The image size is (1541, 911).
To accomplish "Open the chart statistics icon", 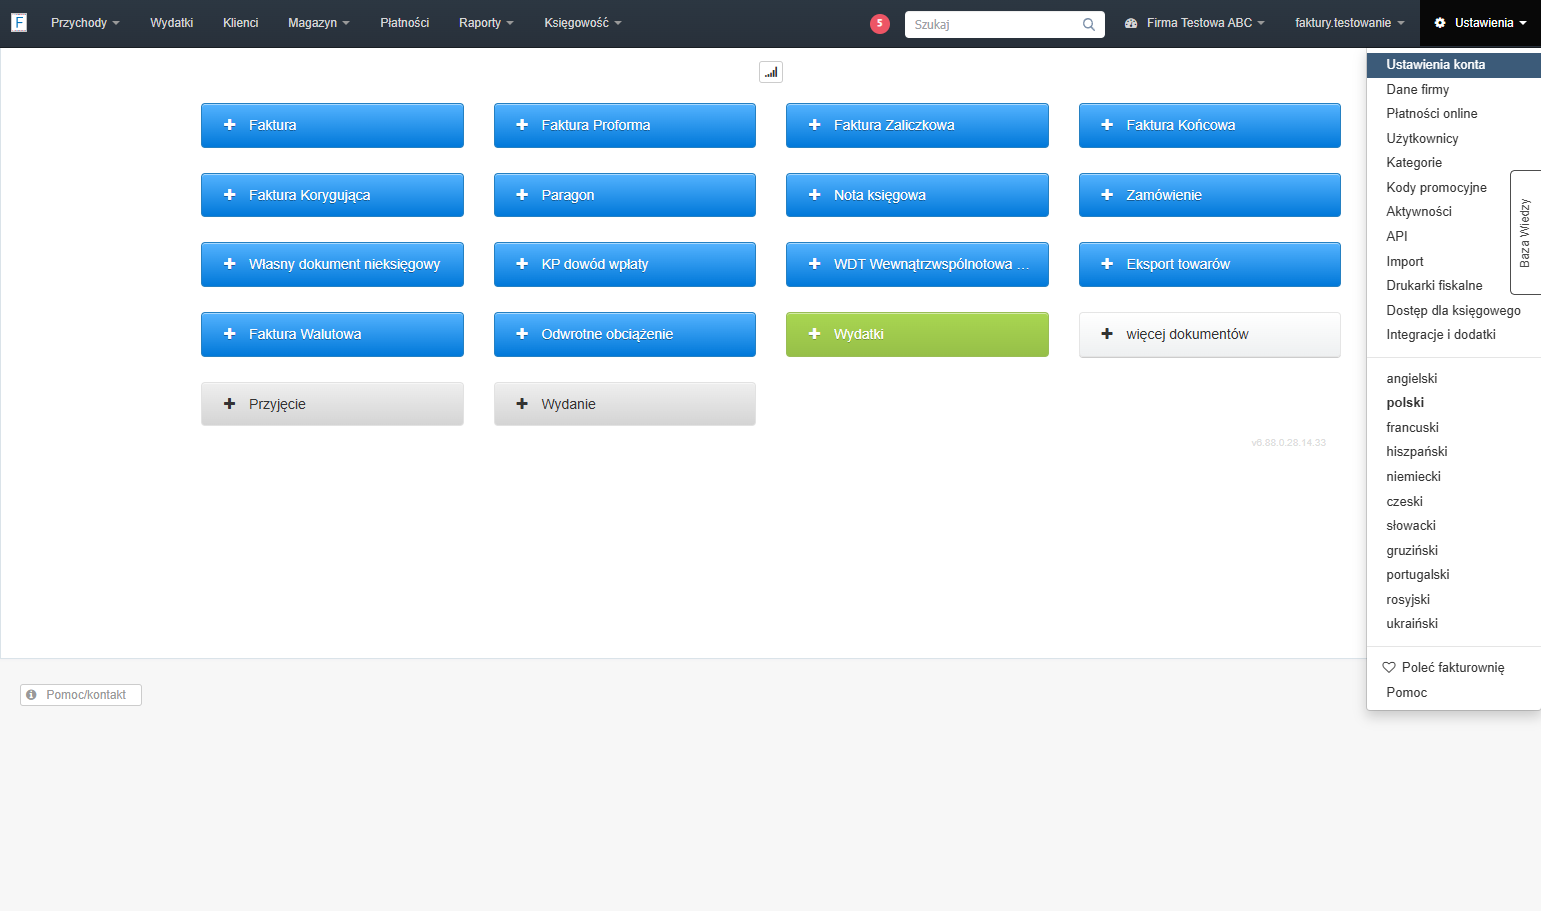I will coord(771,72).
